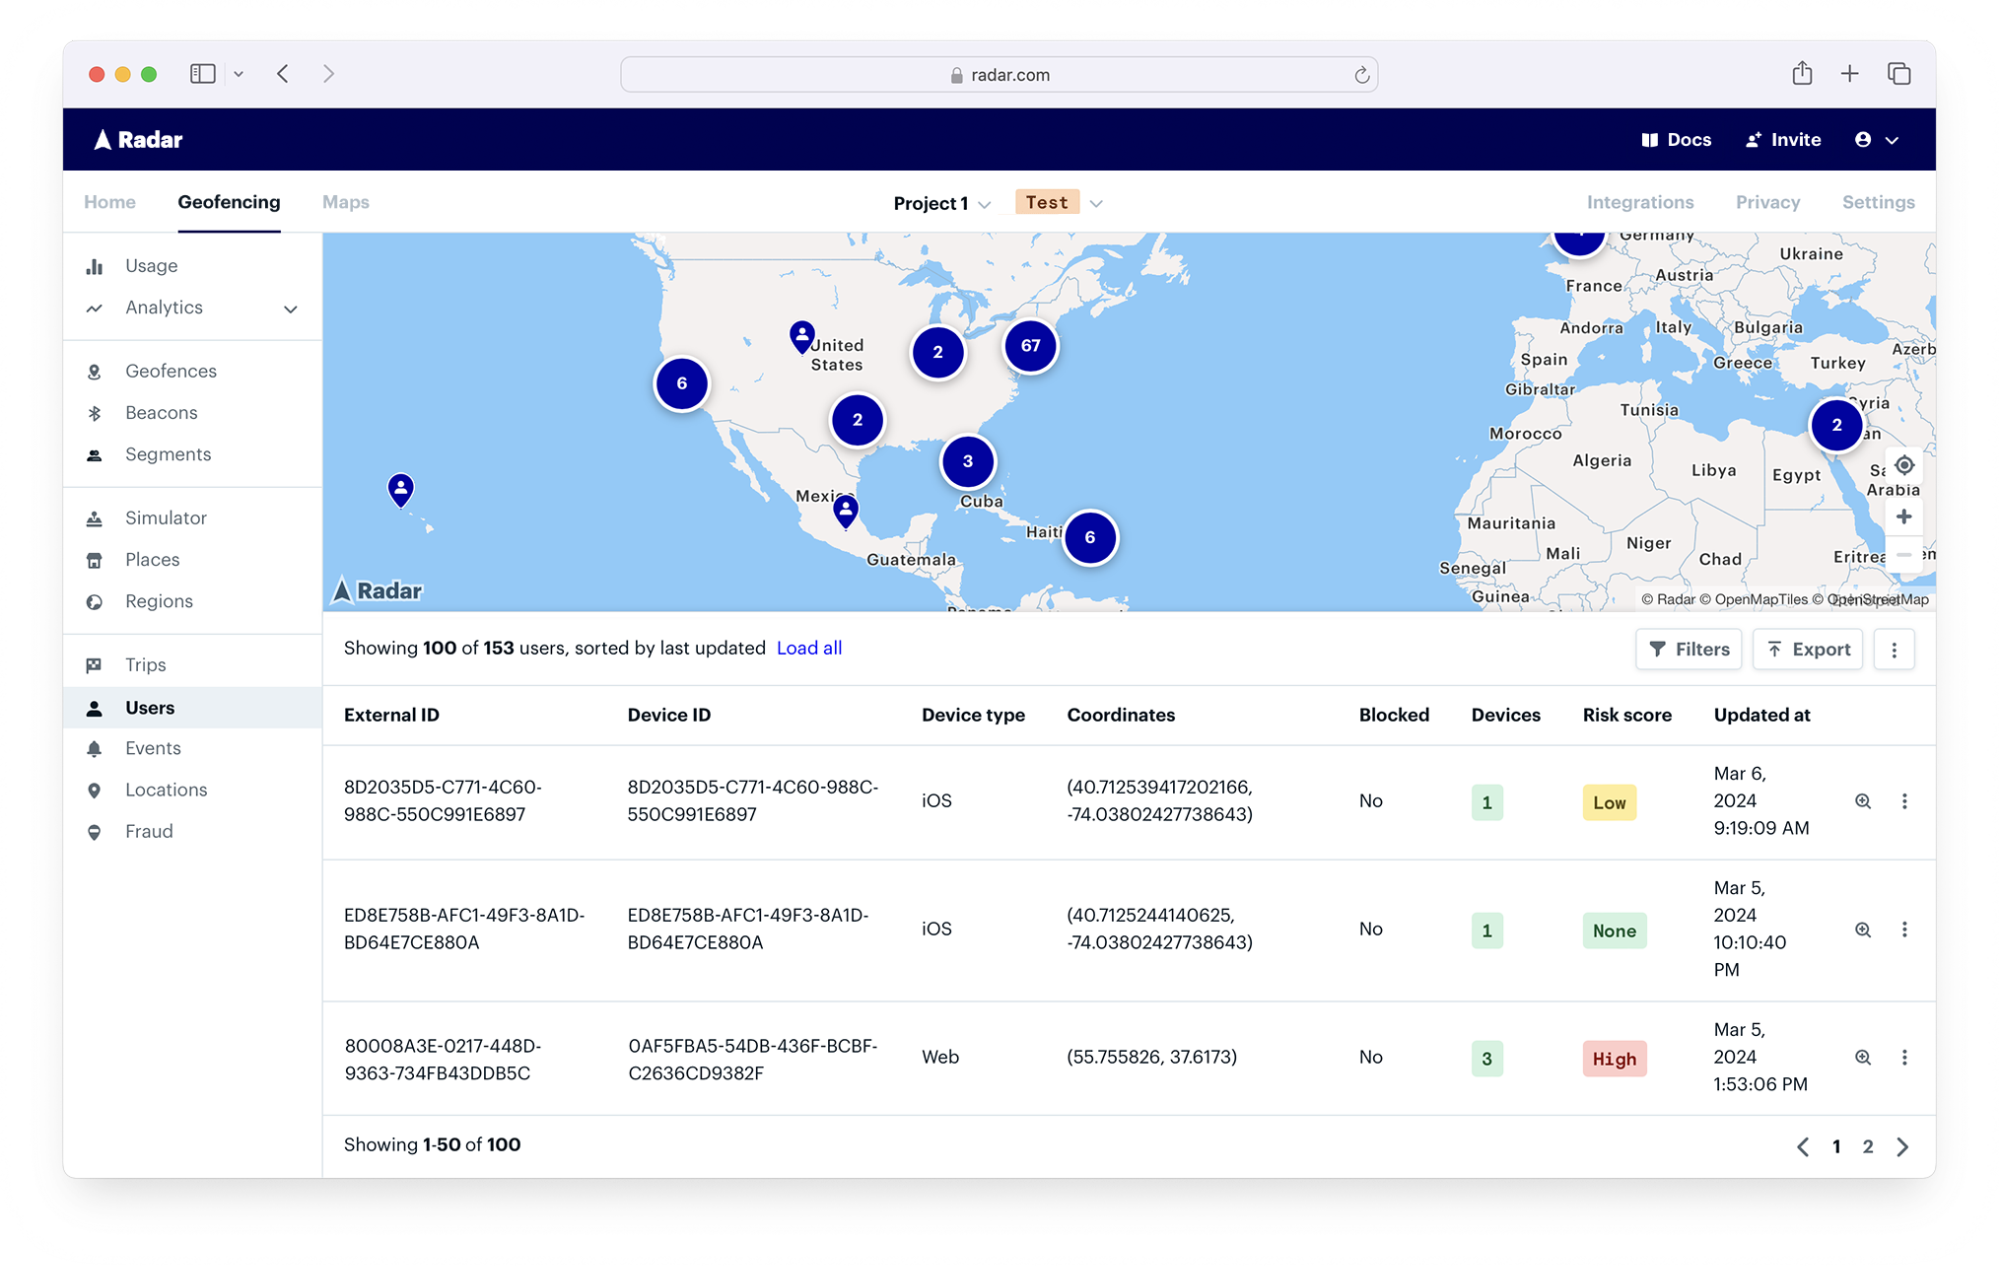This screenshot has height=1266, width=1999.
Task: Open a new Safari tab
Action: coord(1849,73)
